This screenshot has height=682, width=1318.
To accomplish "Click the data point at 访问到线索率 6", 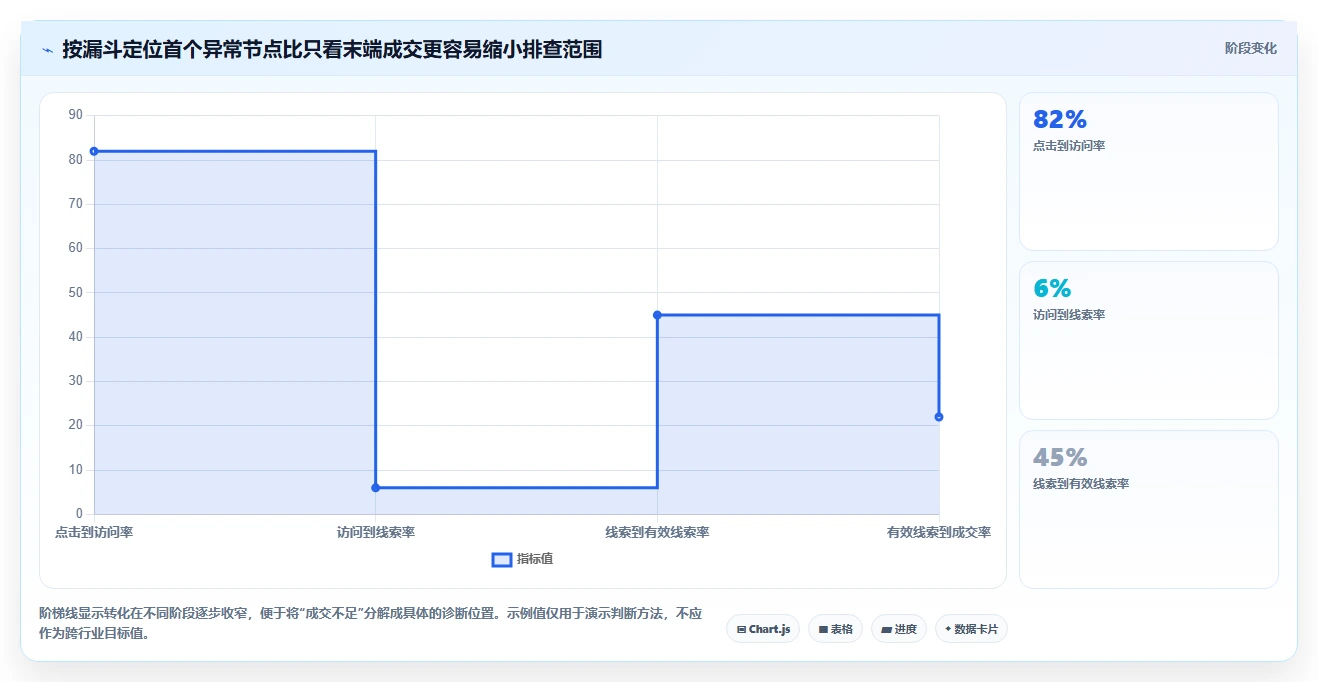I will click(x=376, y=488).
